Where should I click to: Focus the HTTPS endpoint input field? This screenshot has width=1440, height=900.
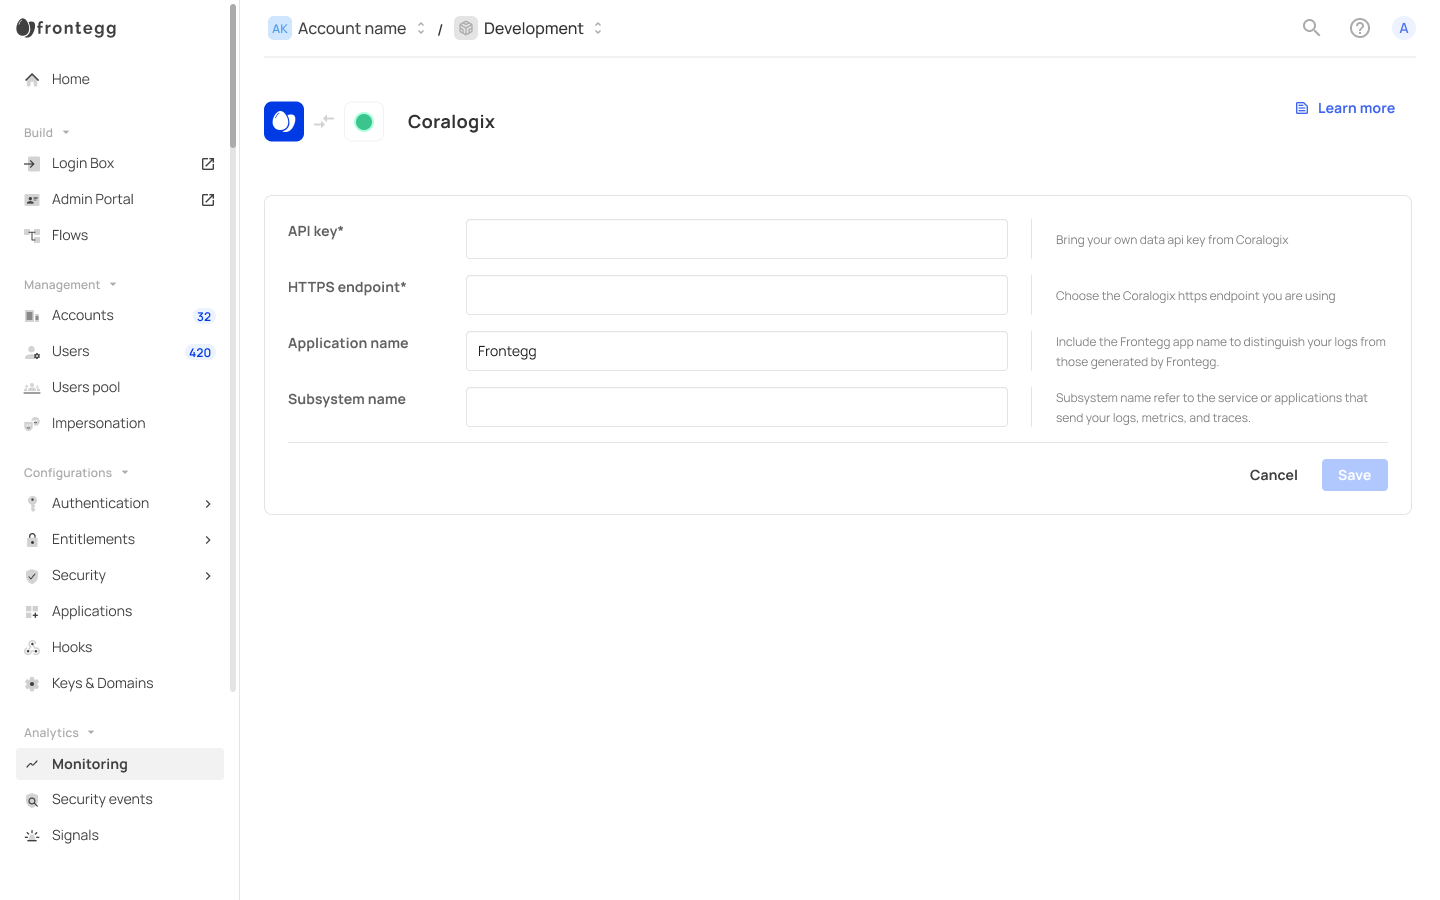click(x=736, y=295)
